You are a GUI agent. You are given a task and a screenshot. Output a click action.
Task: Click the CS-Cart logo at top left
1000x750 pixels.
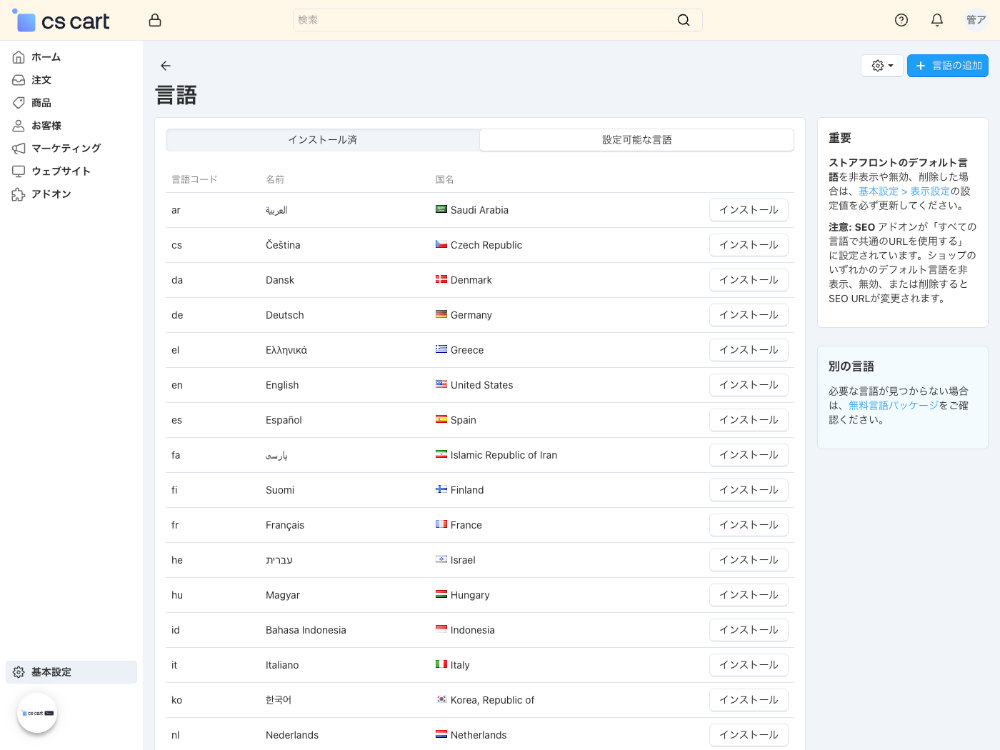(61, 21)
